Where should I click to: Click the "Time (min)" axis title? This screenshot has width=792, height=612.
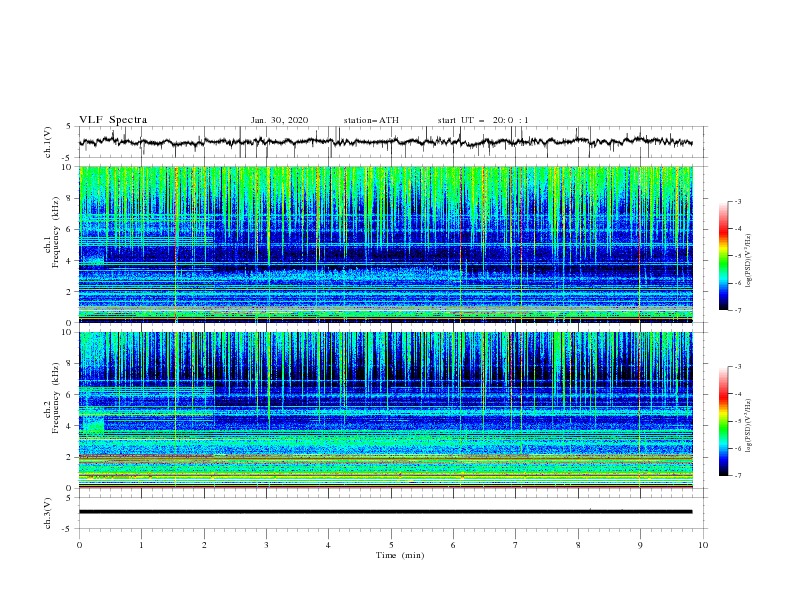point(400,555)
